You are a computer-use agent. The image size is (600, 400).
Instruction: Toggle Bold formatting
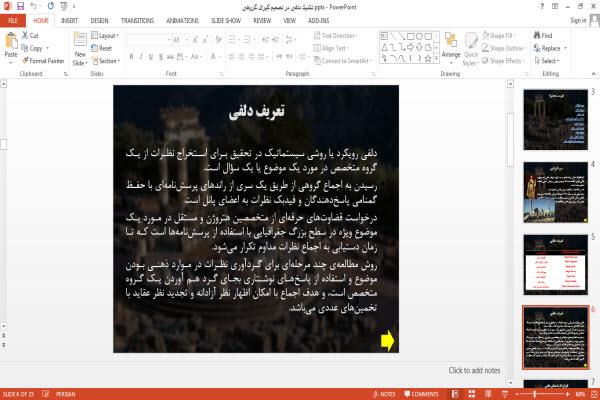(131, 57)
